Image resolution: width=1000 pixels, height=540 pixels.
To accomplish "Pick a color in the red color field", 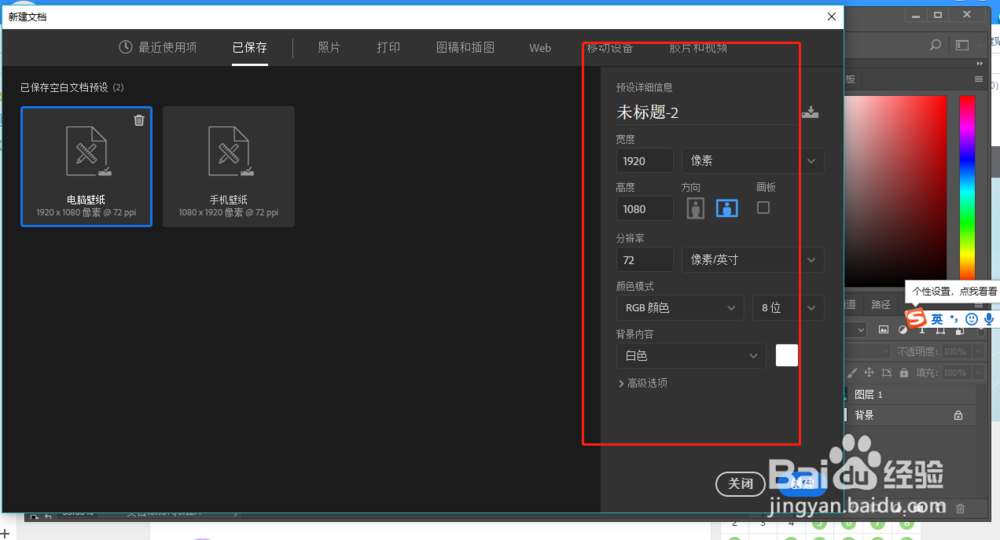I will (895, 190).
